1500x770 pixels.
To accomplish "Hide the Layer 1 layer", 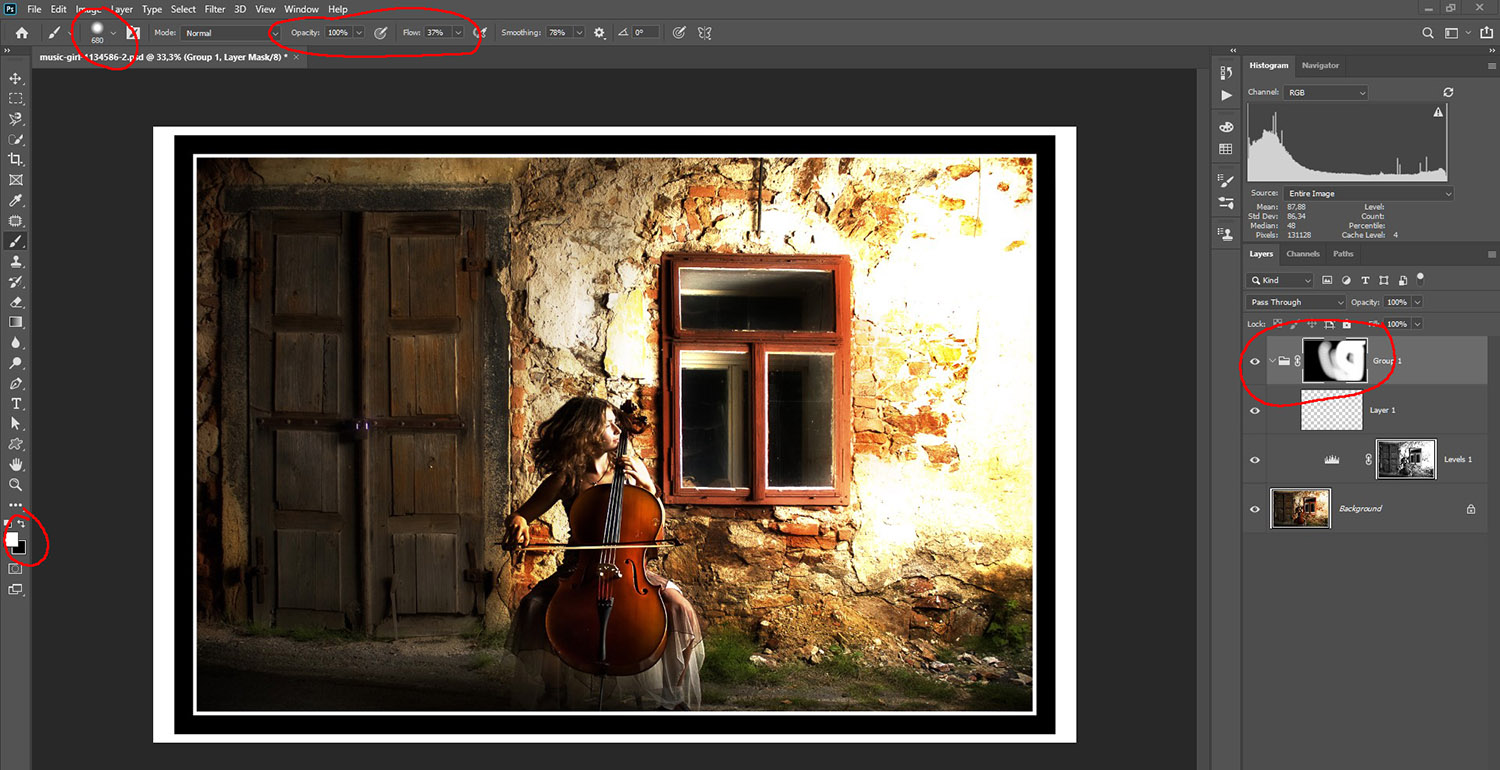I will click(x=1255, y=410).
